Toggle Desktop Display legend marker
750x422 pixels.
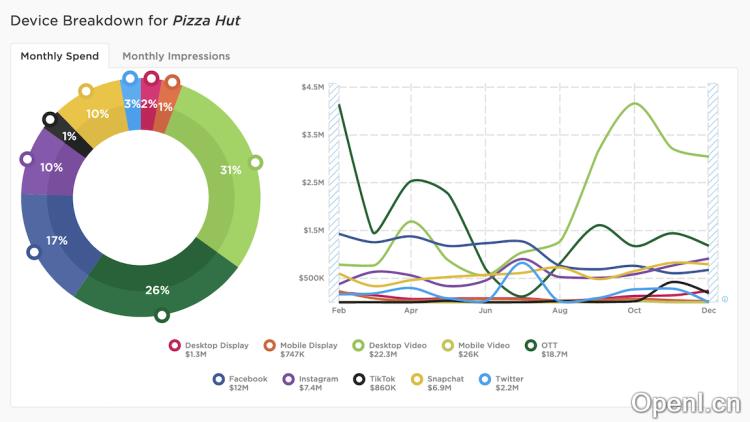(175, 346)
